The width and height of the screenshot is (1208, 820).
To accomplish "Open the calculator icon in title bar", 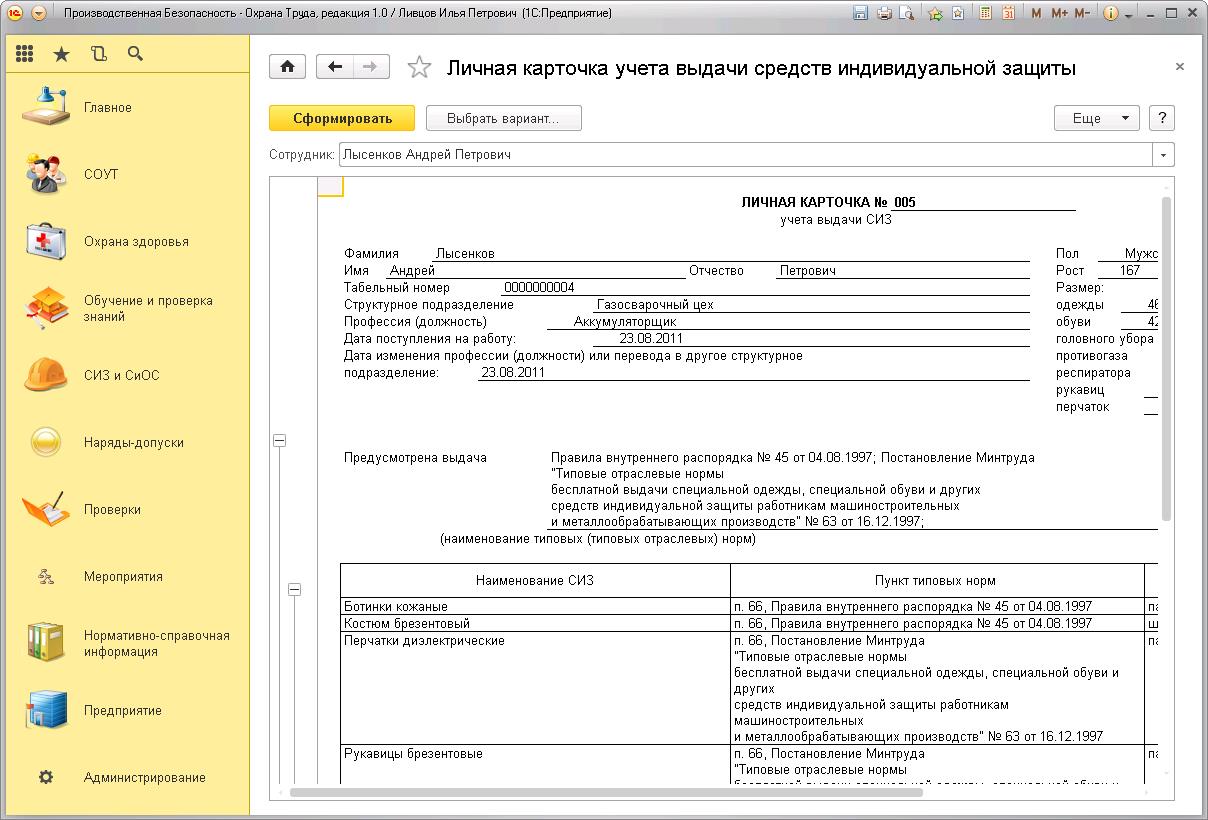I will click(986, 14).
